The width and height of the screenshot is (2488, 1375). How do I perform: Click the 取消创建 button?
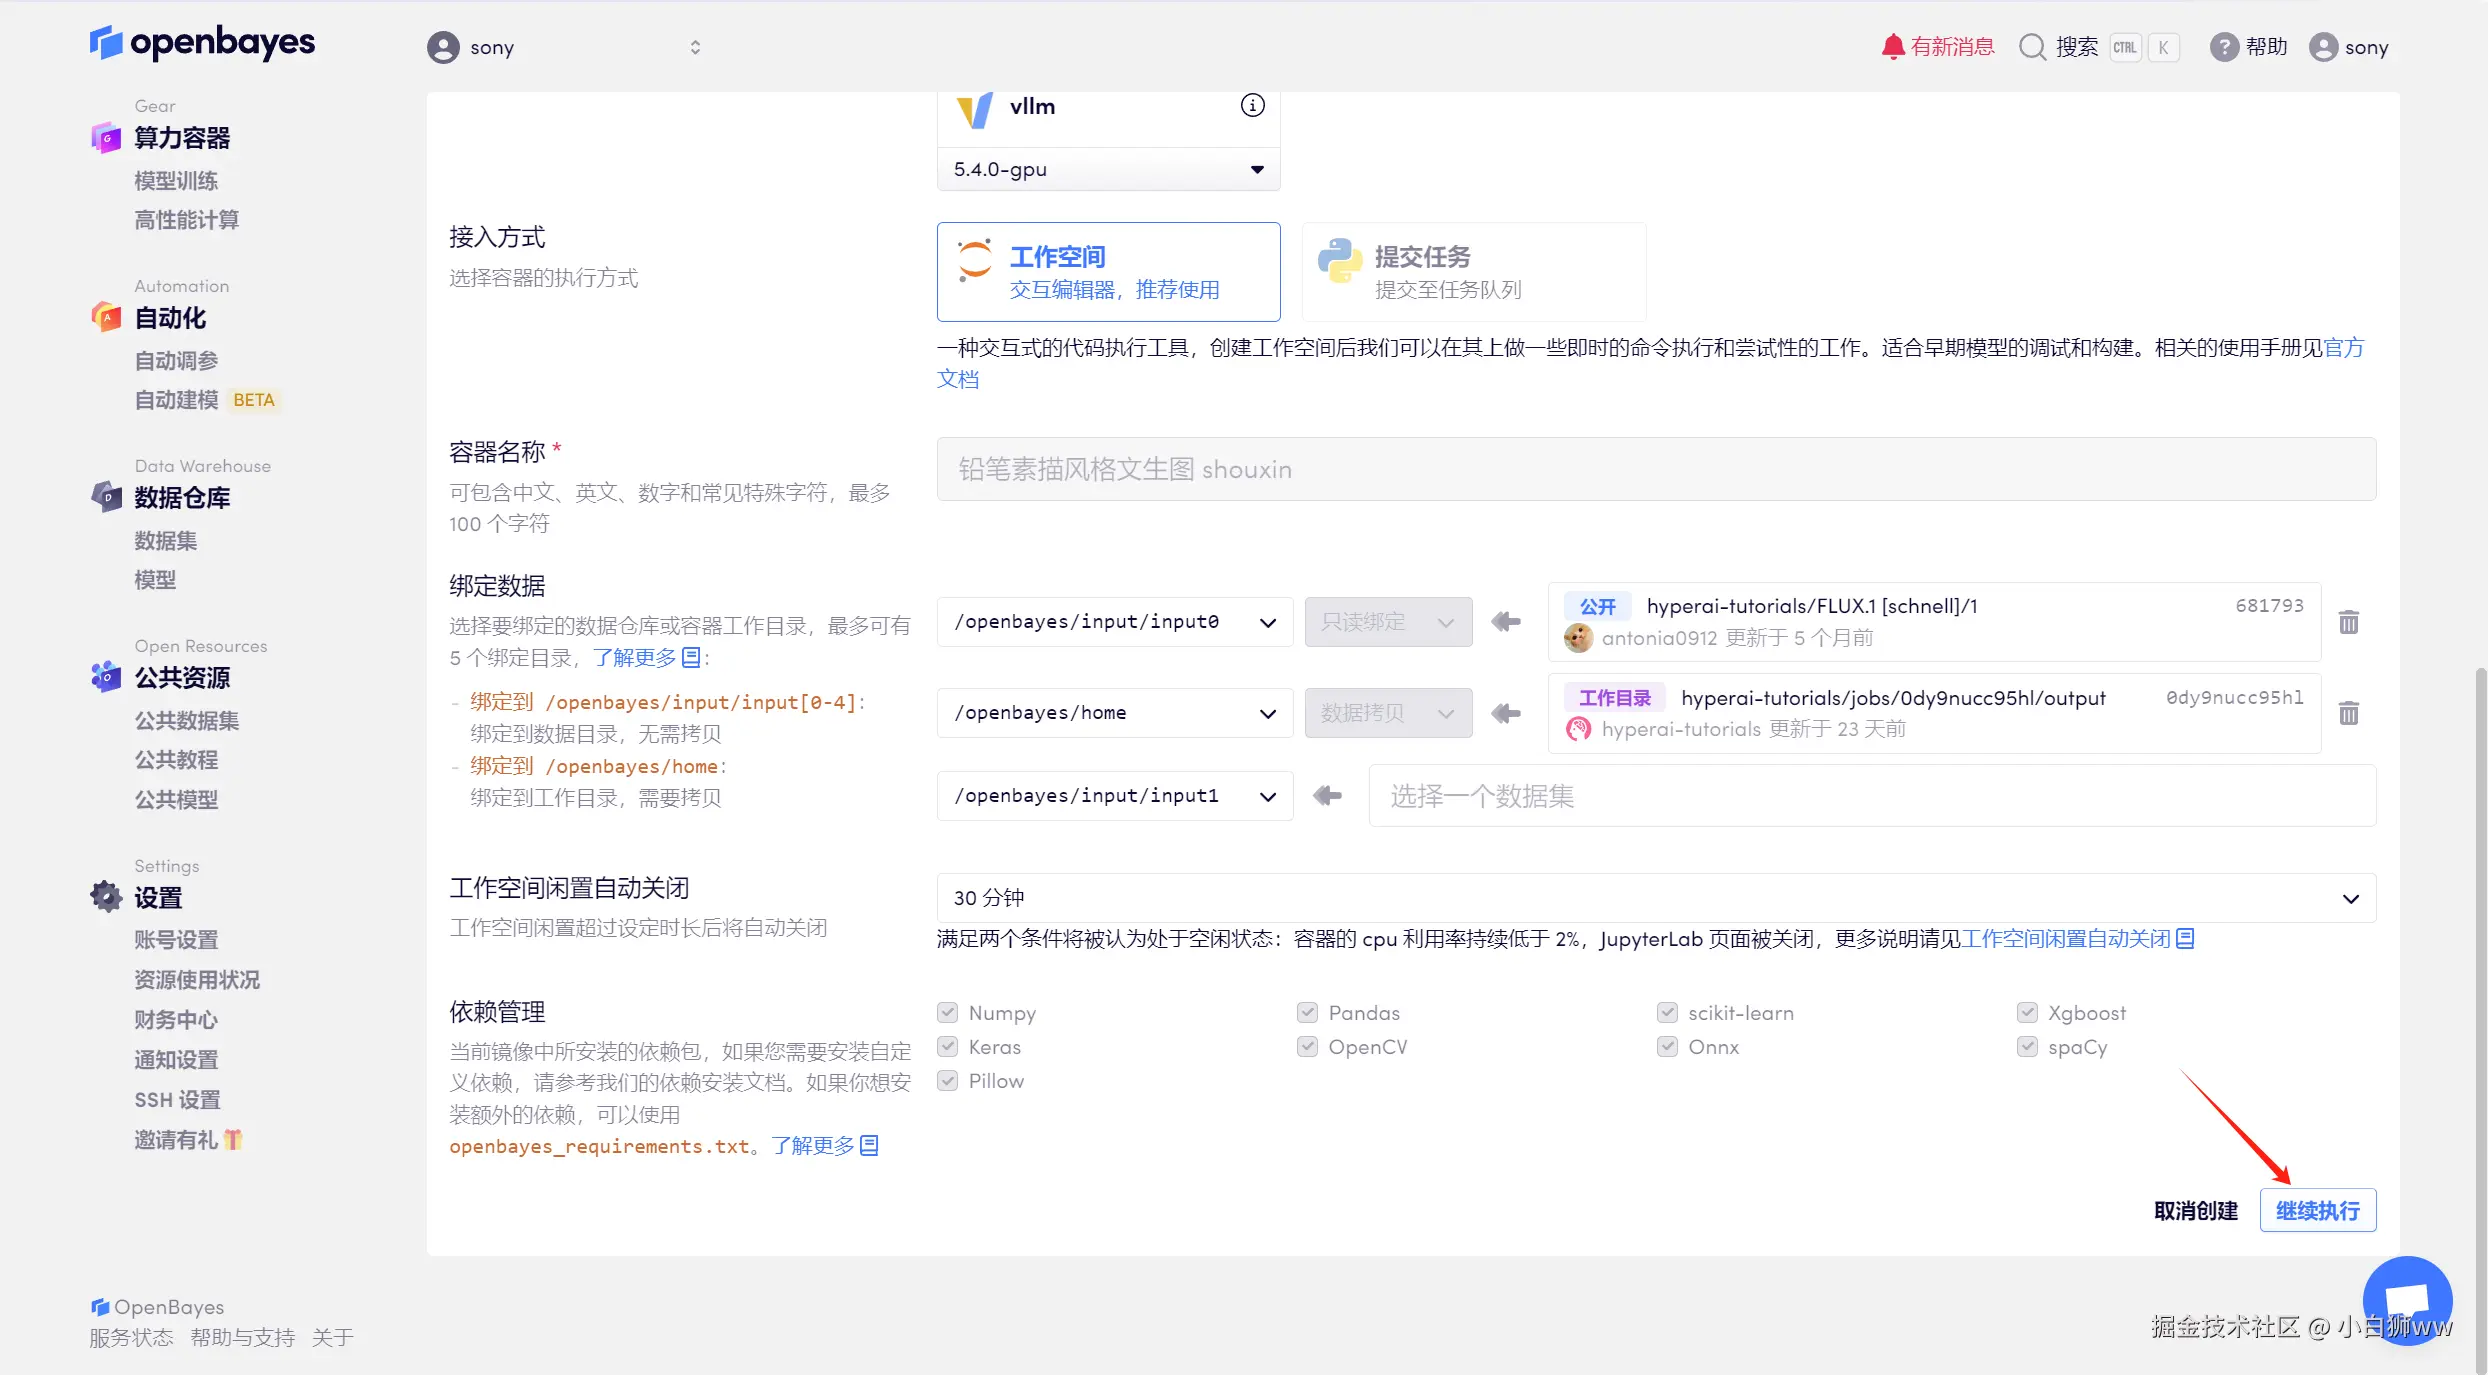click(x=2195, y=1211)
